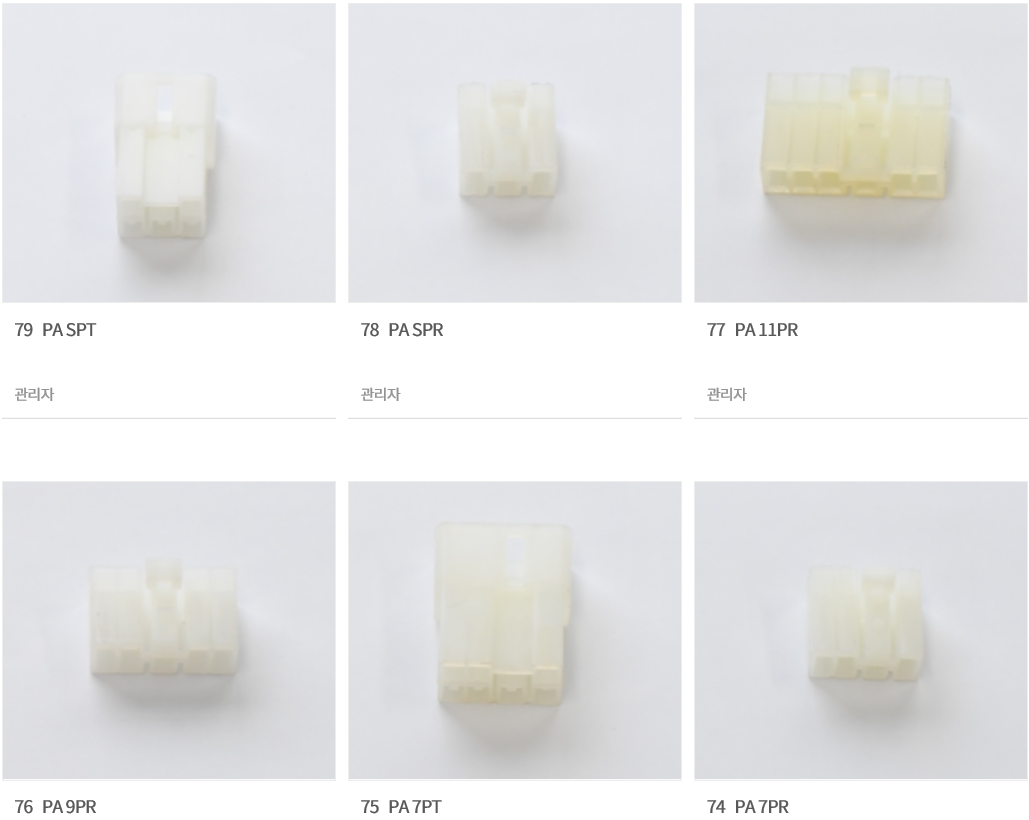Click the '76 PA 9PR' title link

(x=55, y=807)
